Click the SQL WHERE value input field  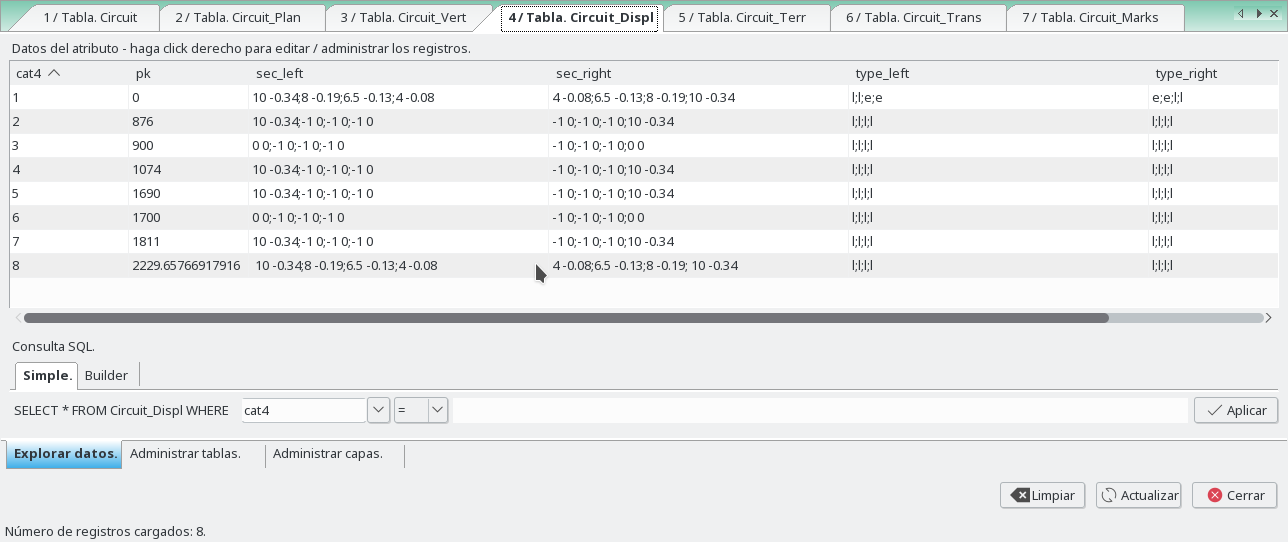click(819, 410)
